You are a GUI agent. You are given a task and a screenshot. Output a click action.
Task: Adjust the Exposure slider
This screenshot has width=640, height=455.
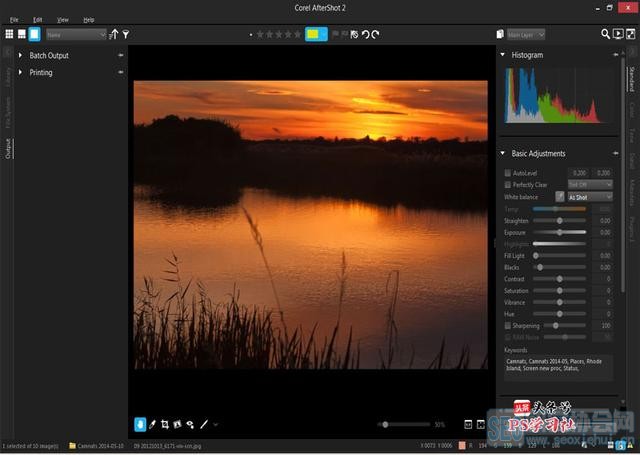[x=559, y=232]
